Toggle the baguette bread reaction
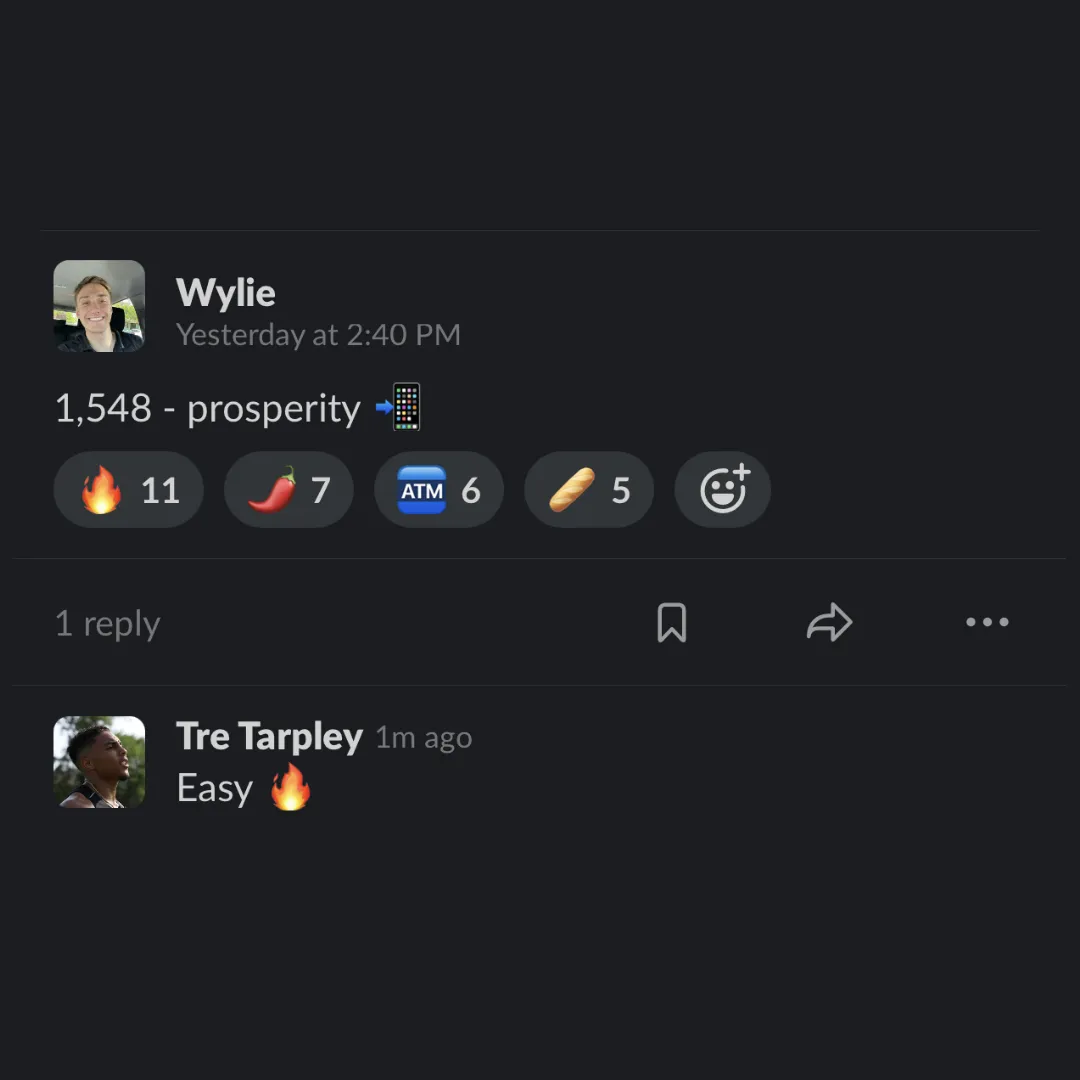The image size is (1080, 1080). (x=589, y=490)
